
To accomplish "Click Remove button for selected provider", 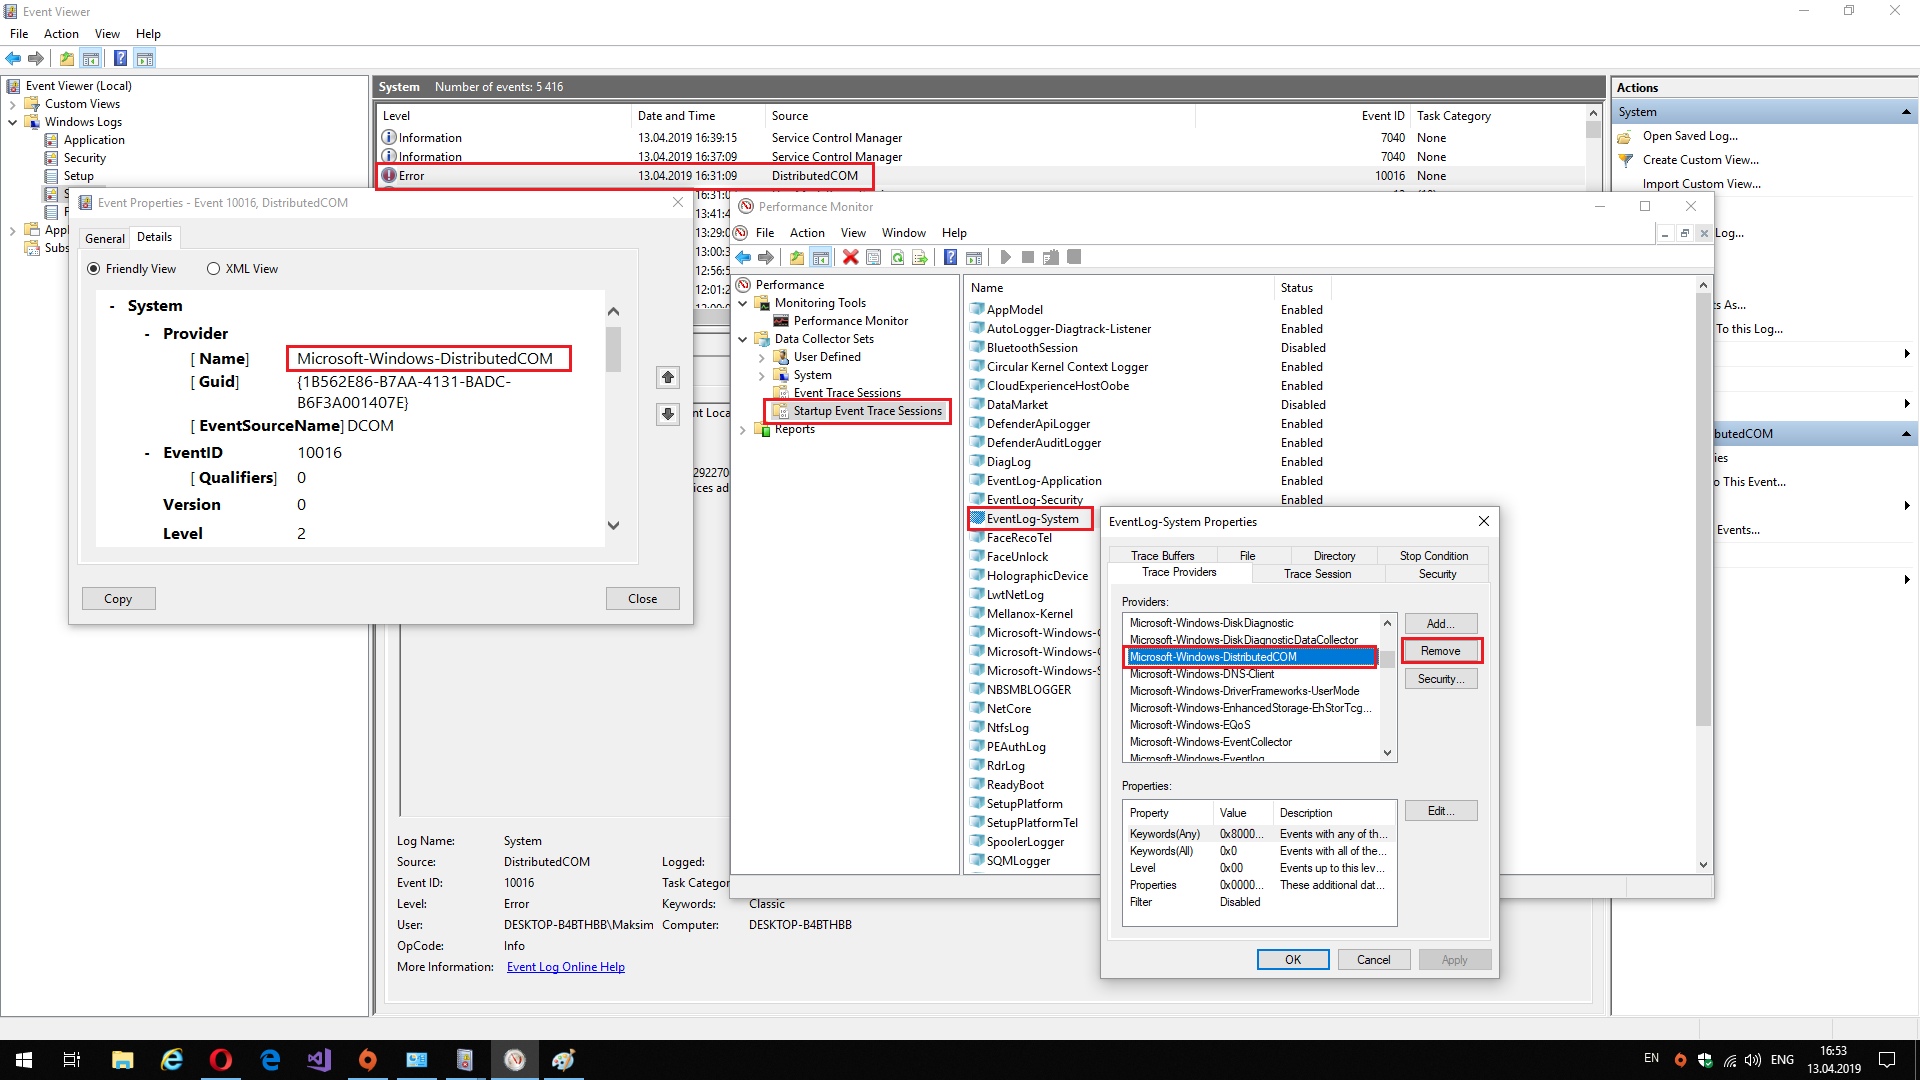I will pos(1440,651).
